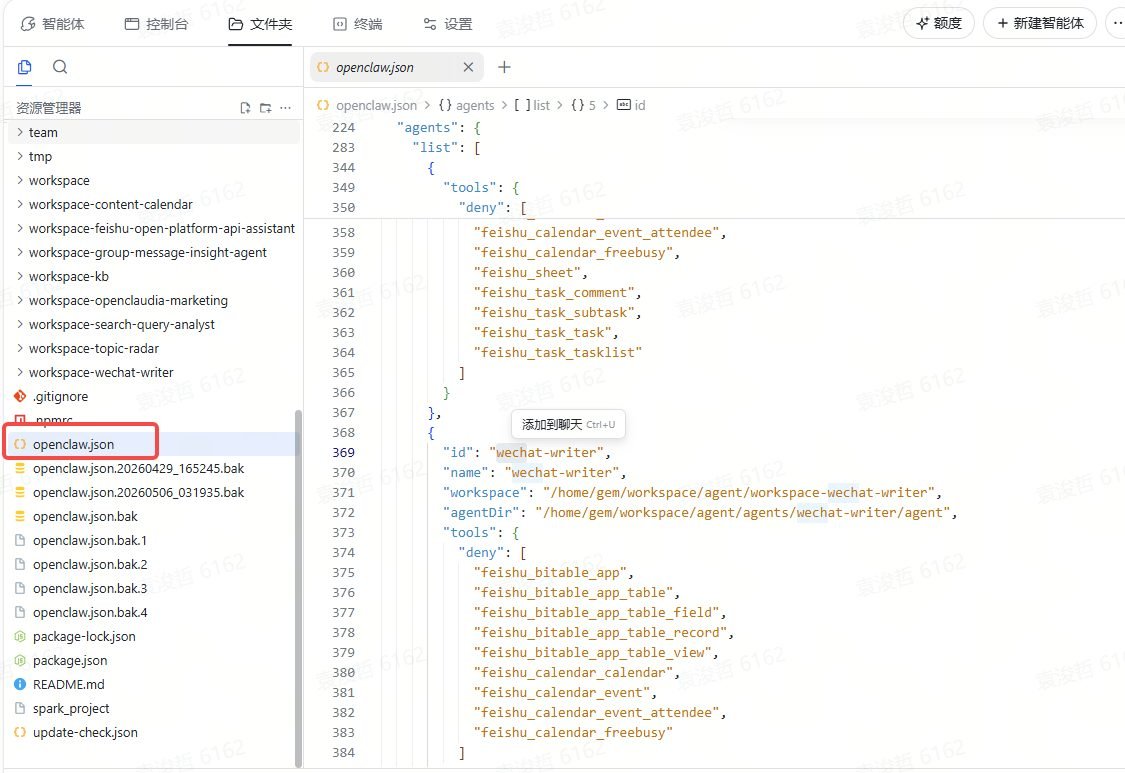Screen dimensions: 1125x773
Task: Open the package.json file
Action: pos(154,660)
